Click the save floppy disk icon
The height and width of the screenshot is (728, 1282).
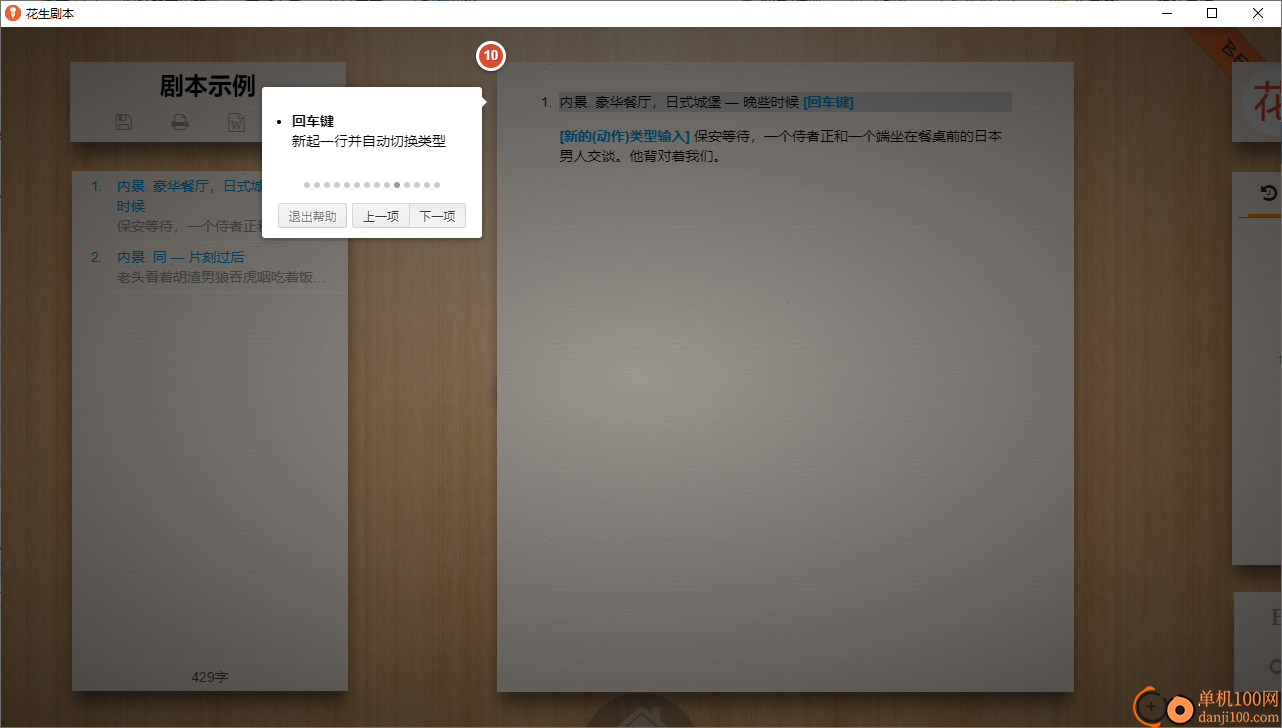[x=124, y=122]
